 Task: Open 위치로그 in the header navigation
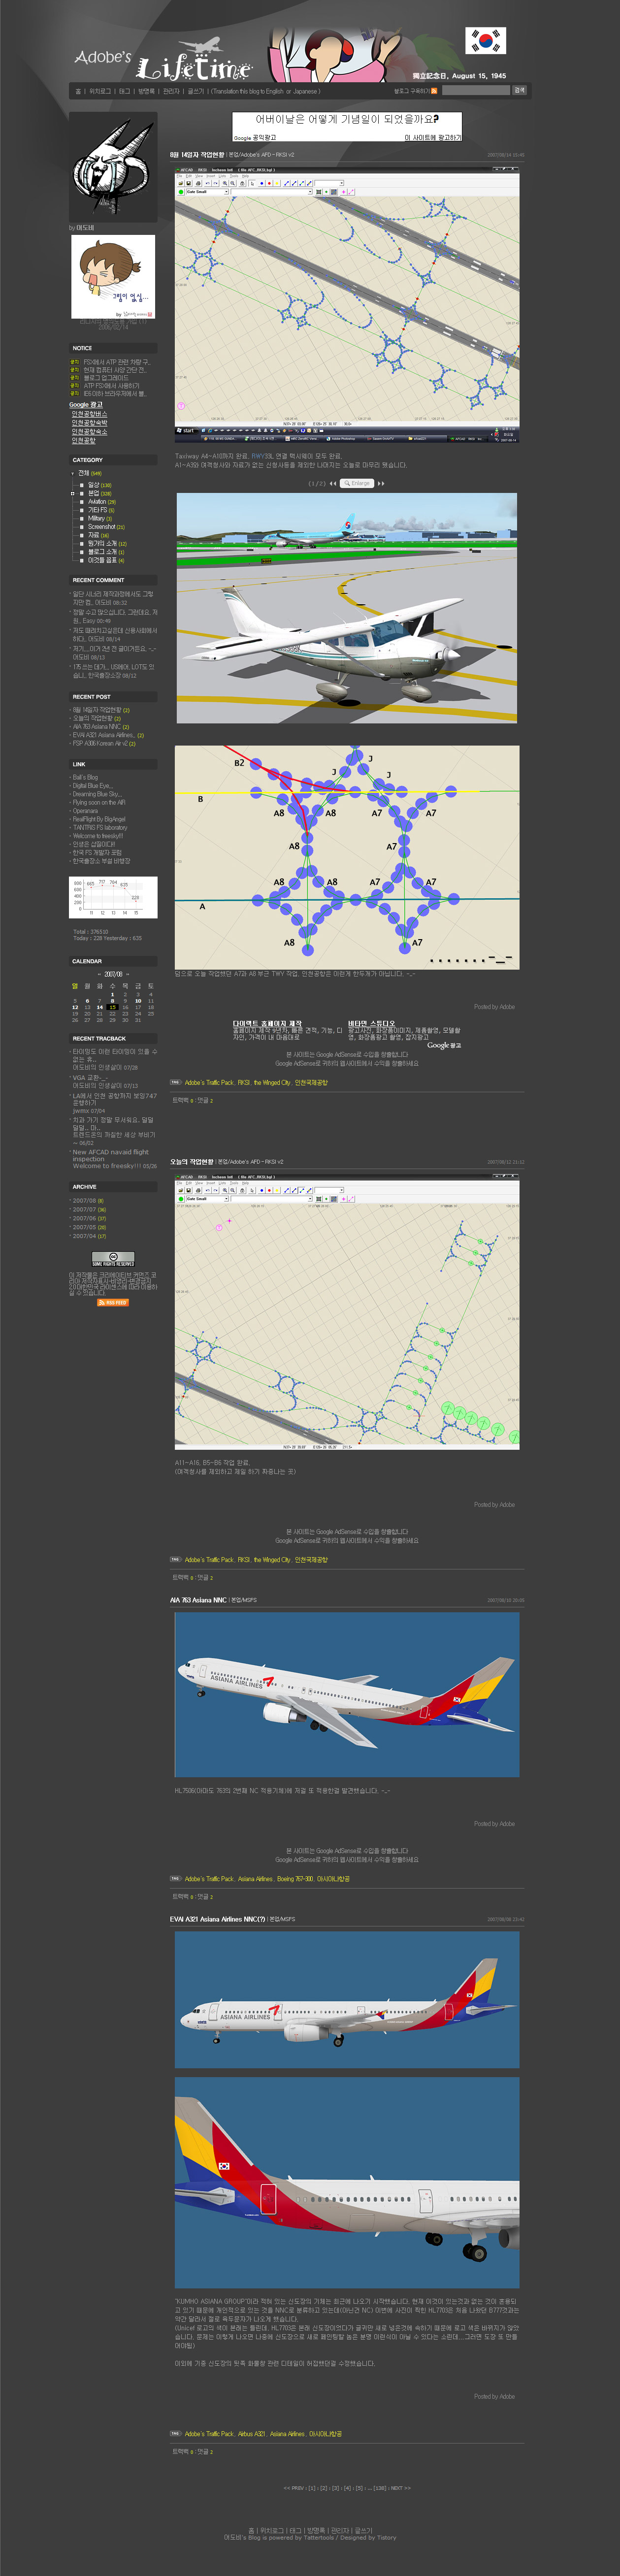coord(100,91)
